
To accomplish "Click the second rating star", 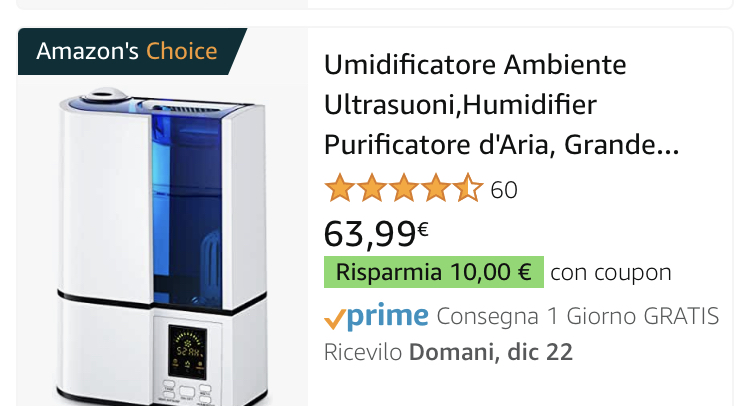I will tap(372, 188).
